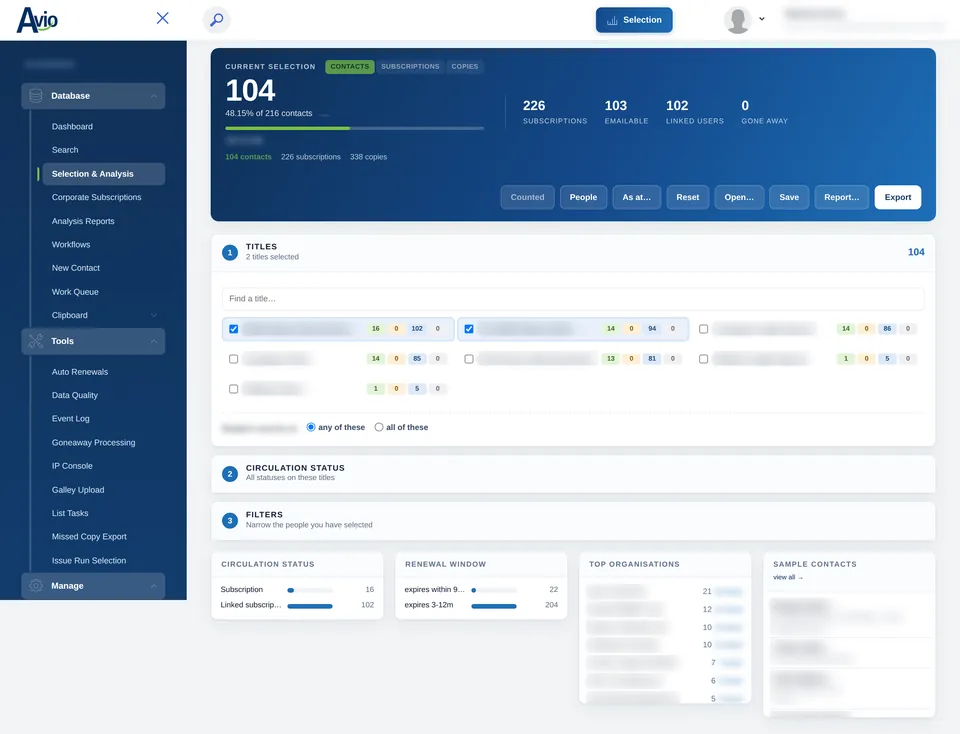Screen dimensions: 960x734
Task: Close the sidebar with the X icon
Action: (162, 18)
